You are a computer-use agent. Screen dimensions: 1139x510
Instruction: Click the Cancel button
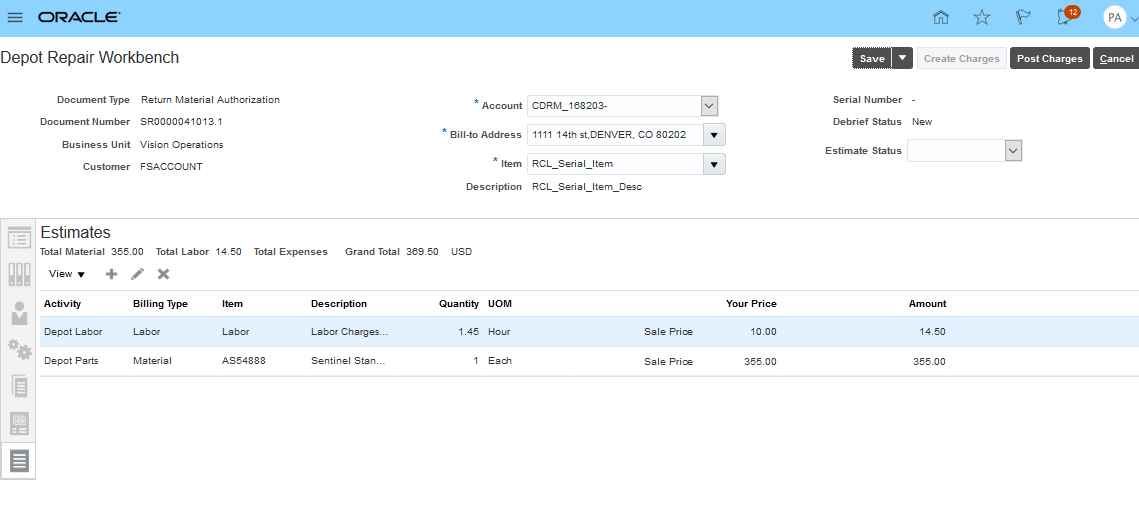(x=1116, y=59)
